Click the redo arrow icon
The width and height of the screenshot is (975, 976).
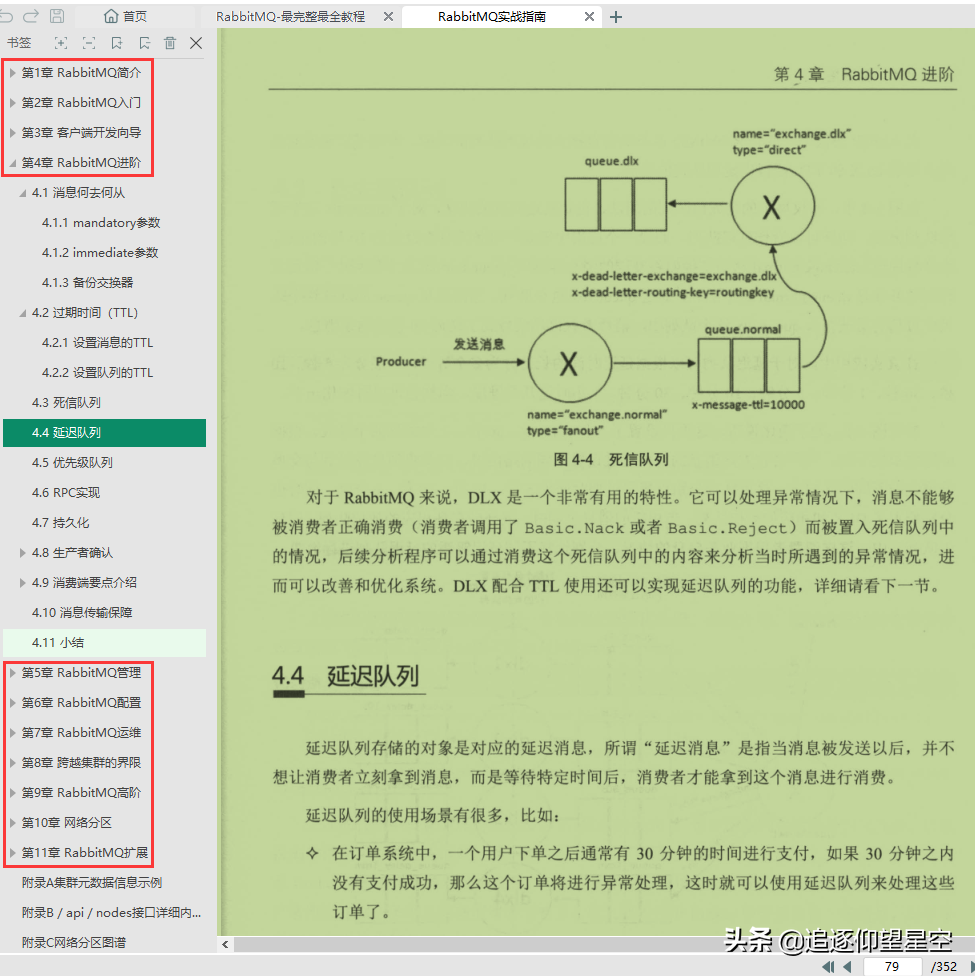coord(31,16)
